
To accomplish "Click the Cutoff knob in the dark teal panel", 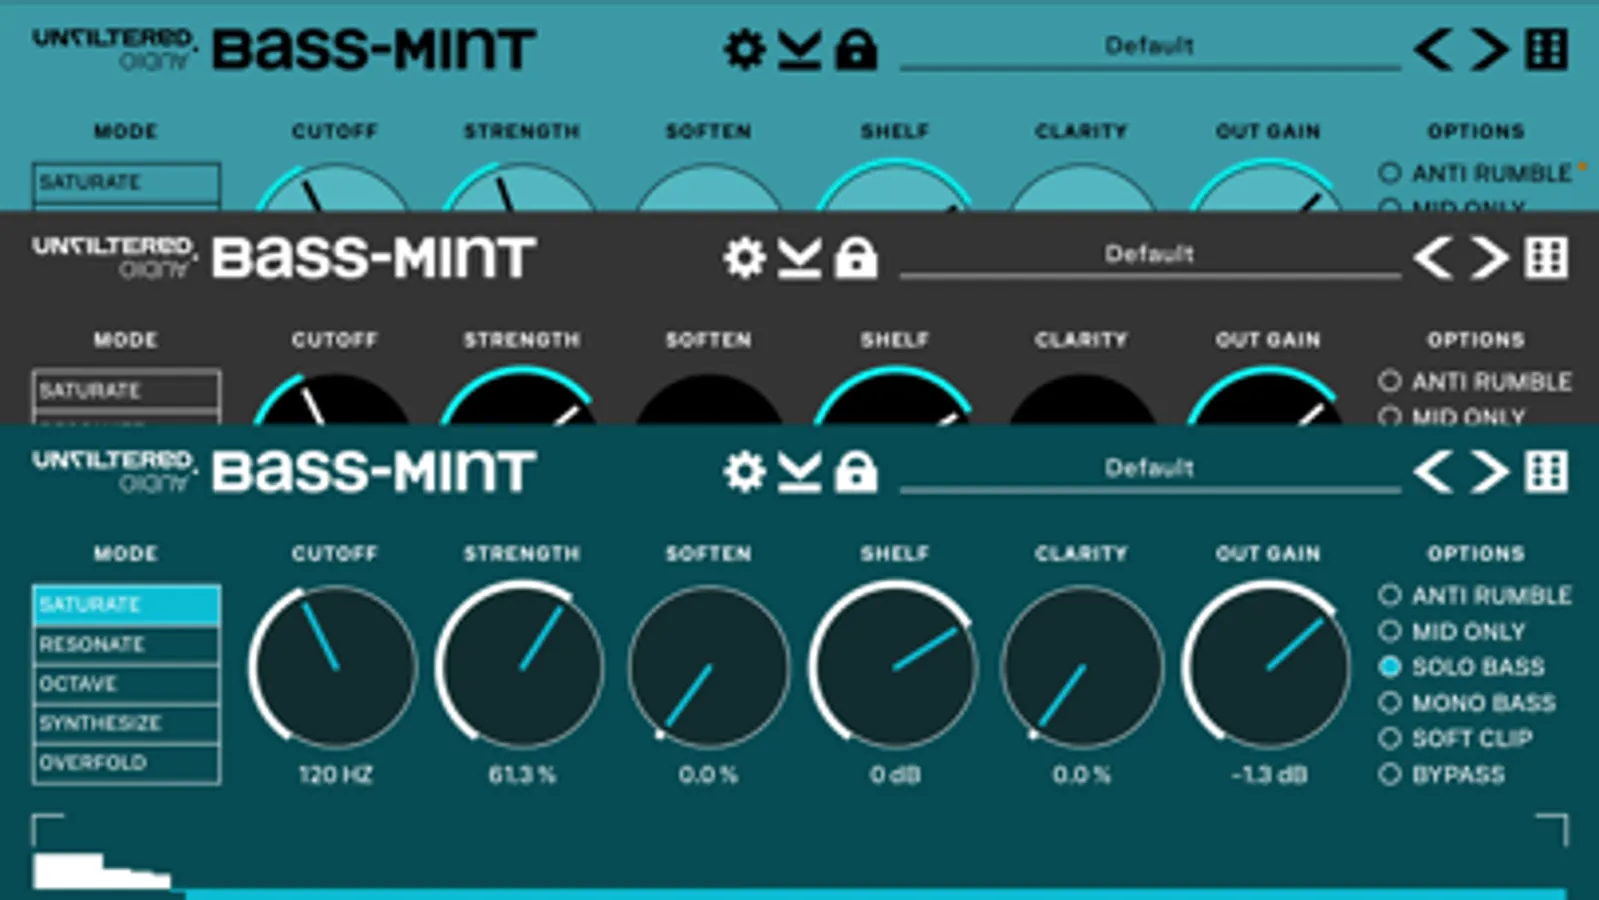I will point(334,666).
